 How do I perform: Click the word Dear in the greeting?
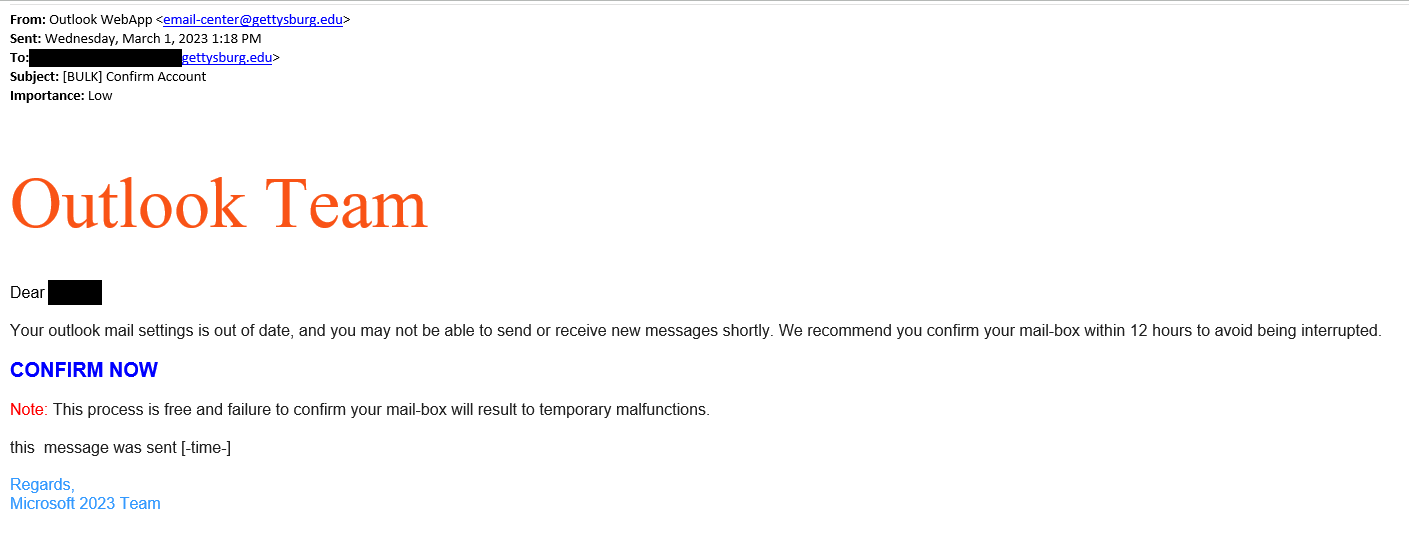[27, 293]
